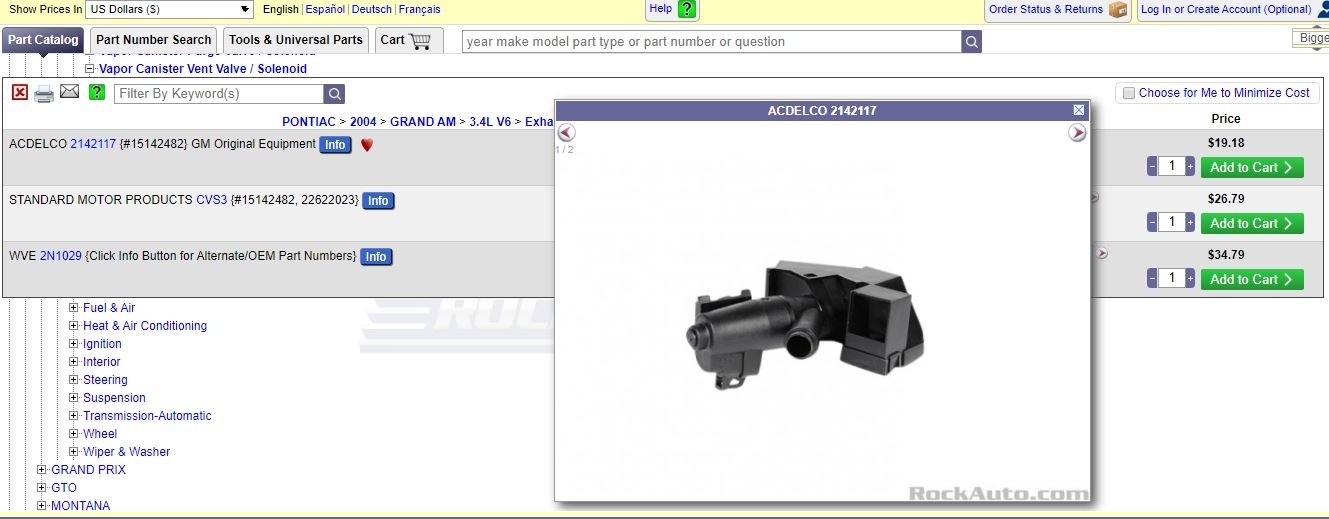Open the Tools & Universal Parts tab

[296, 41]
